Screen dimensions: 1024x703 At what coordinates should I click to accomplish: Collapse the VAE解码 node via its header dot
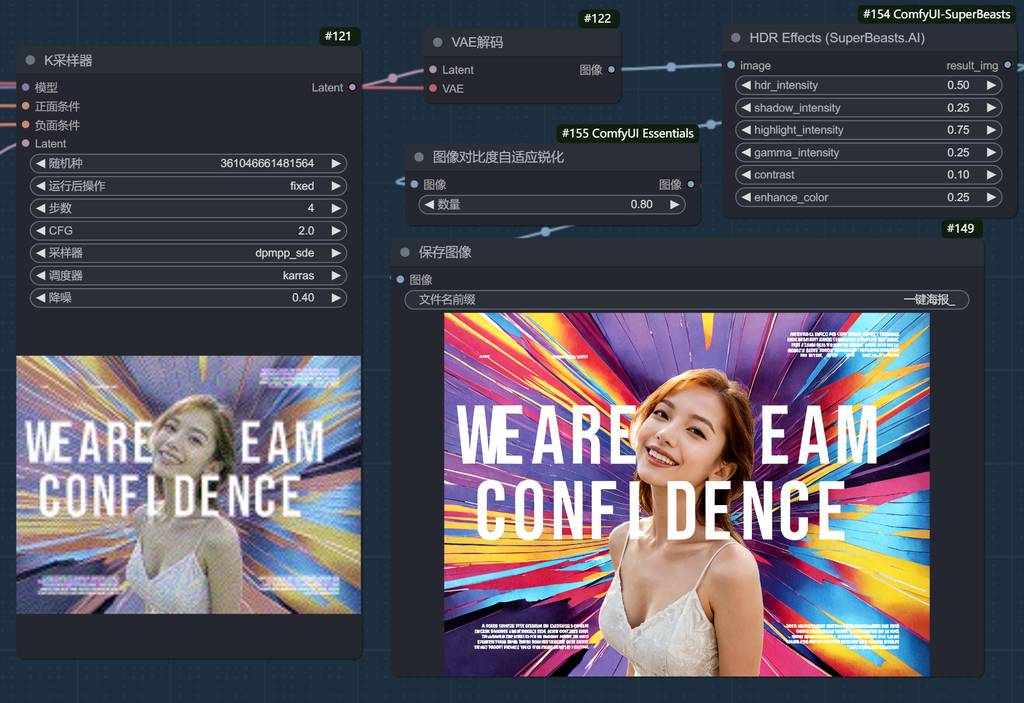pyautogui.click(x=437, y=43)
